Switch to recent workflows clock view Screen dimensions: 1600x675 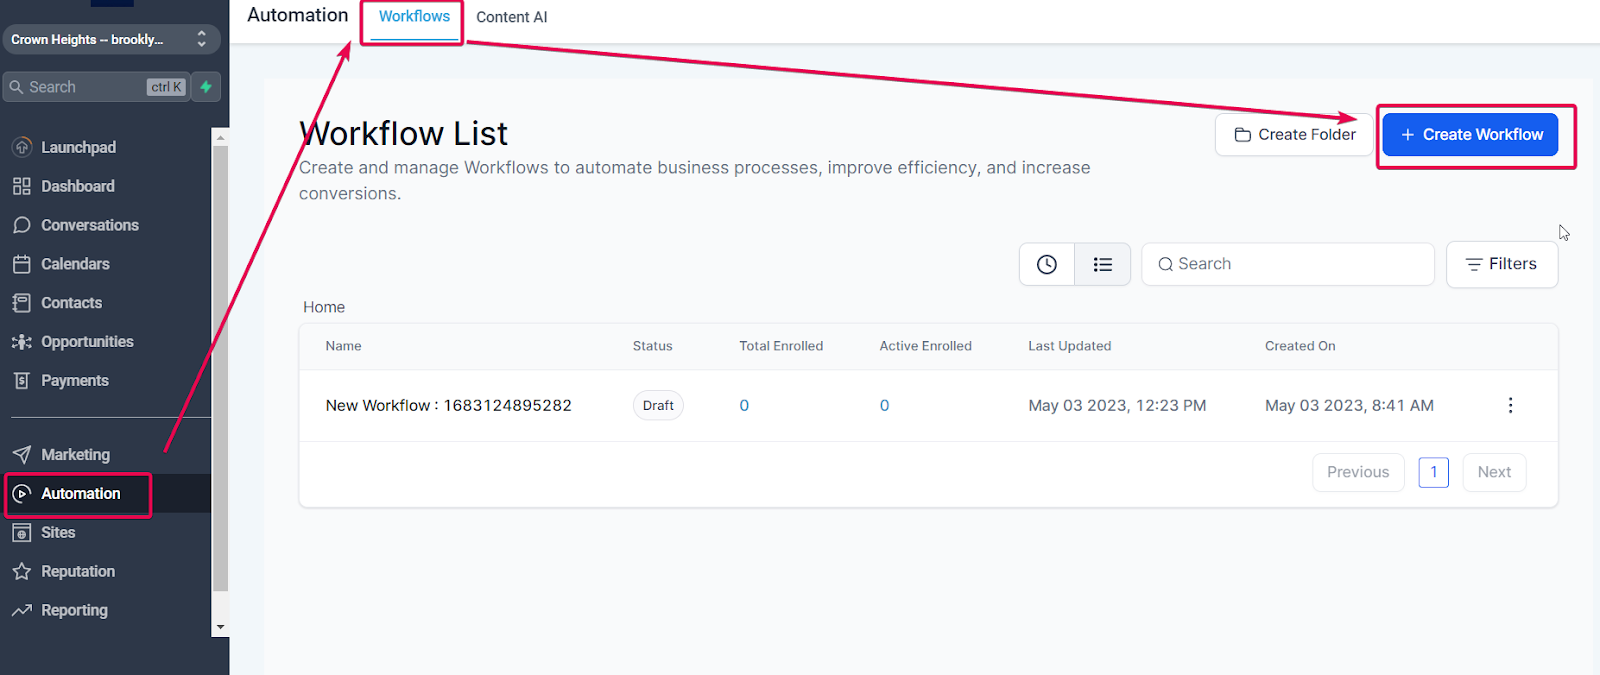[x=1047, y=264]
